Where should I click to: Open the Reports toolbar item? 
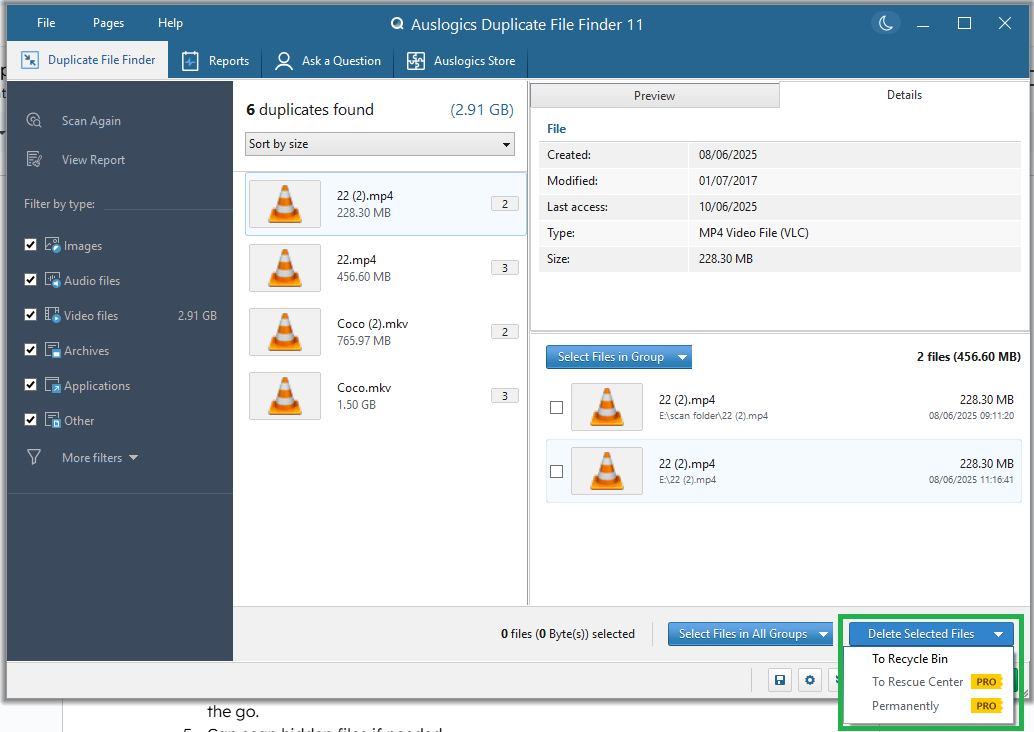(216, 61)
